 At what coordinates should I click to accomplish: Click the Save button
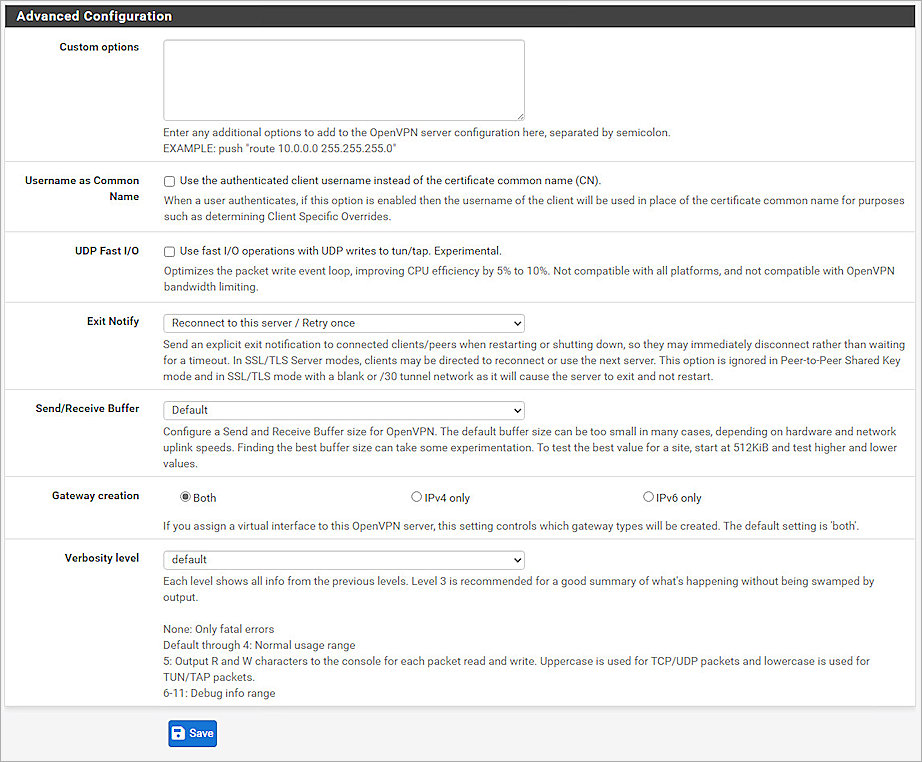(192, 733)
